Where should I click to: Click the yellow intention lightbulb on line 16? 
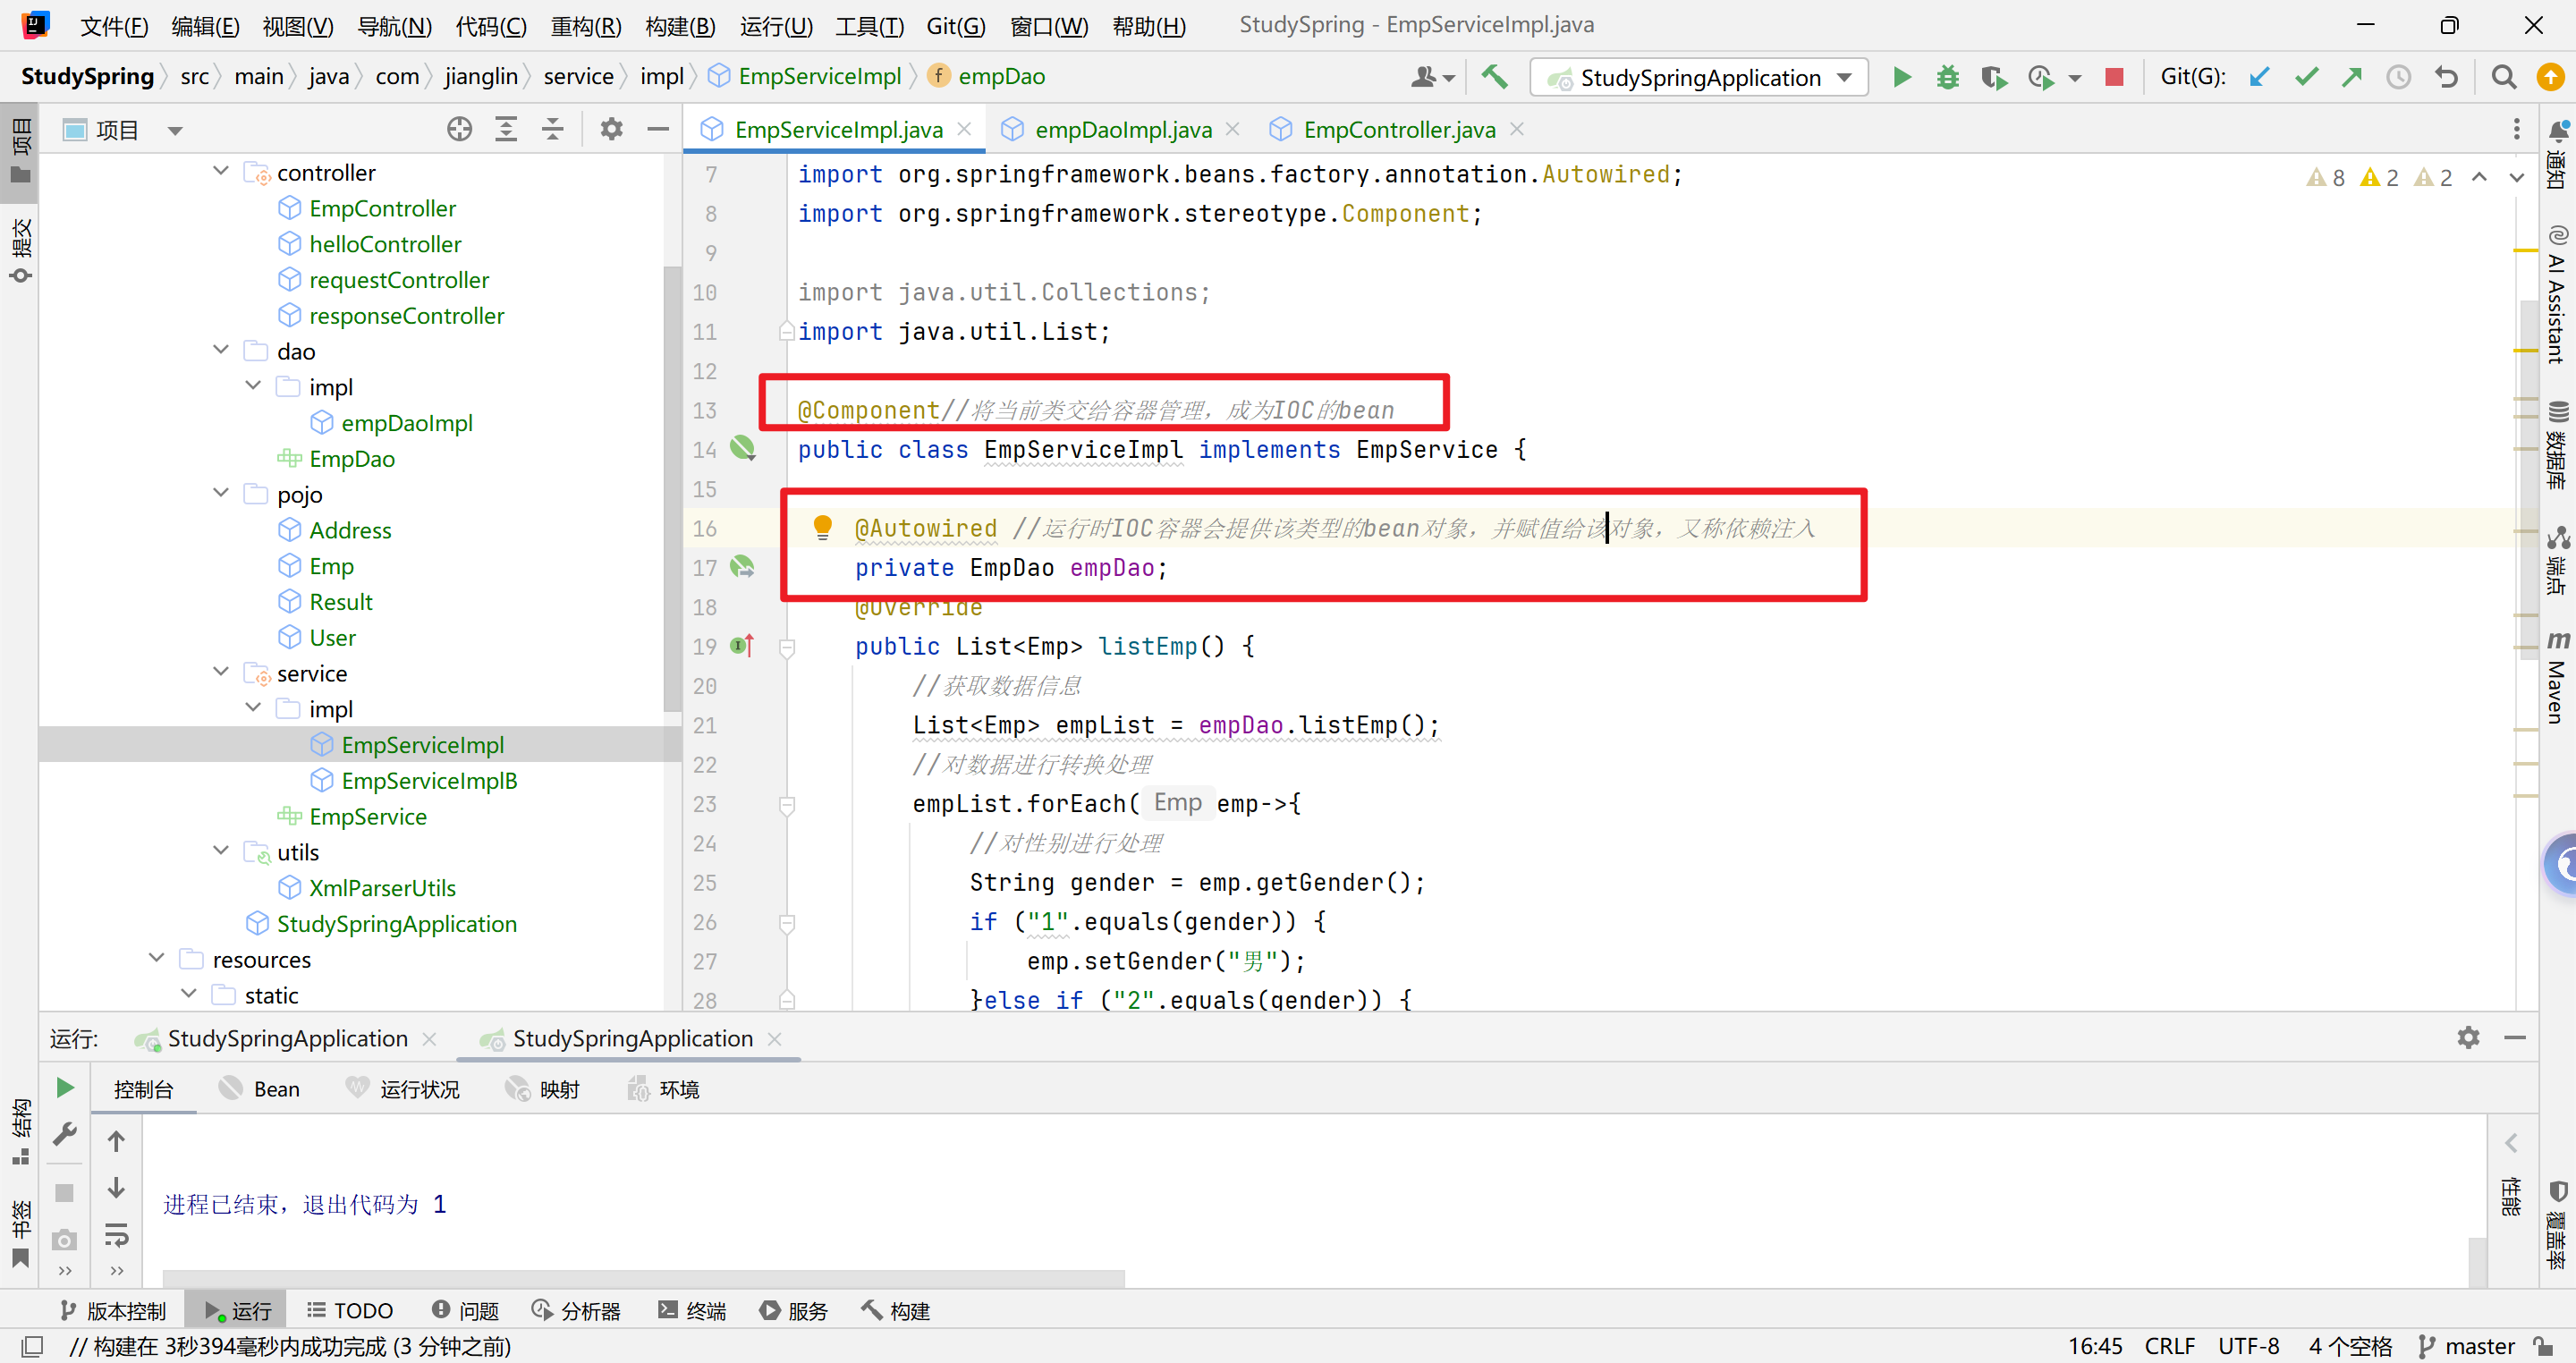[x=822, y=527]
